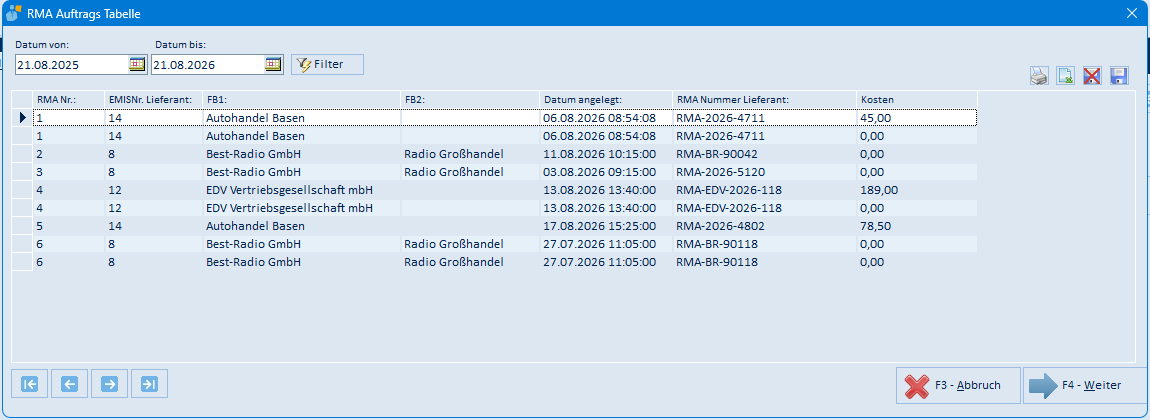Sort by the EMISNr. Lieferant column header
Image resolution: width=1150 pixels, height=420 pixels.
click(153, 99)
